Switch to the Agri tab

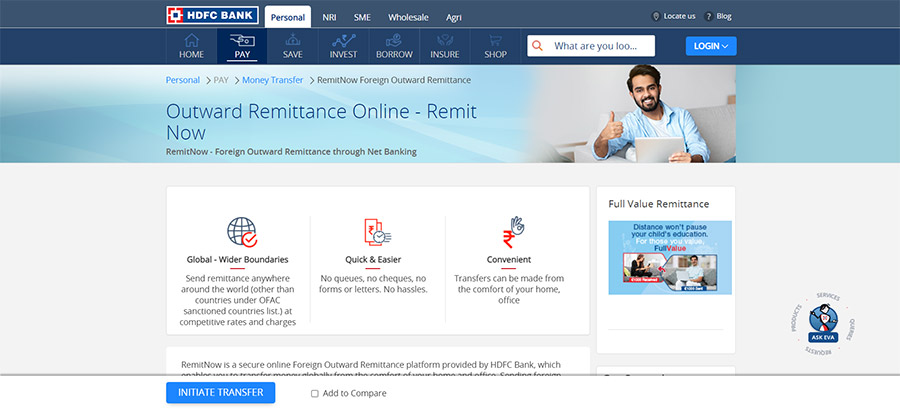[x=454, y=17]
